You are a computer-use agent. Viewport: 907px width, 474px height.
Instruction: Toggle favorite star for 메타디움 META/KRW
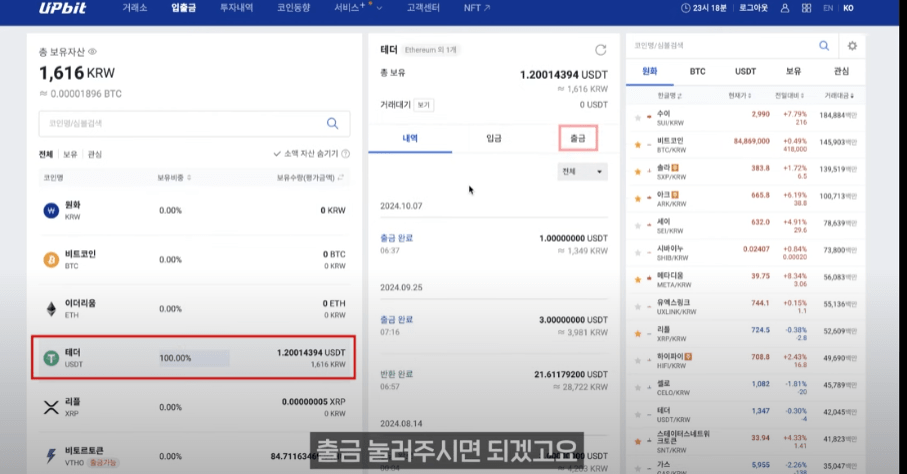click(x=638, y=280)
